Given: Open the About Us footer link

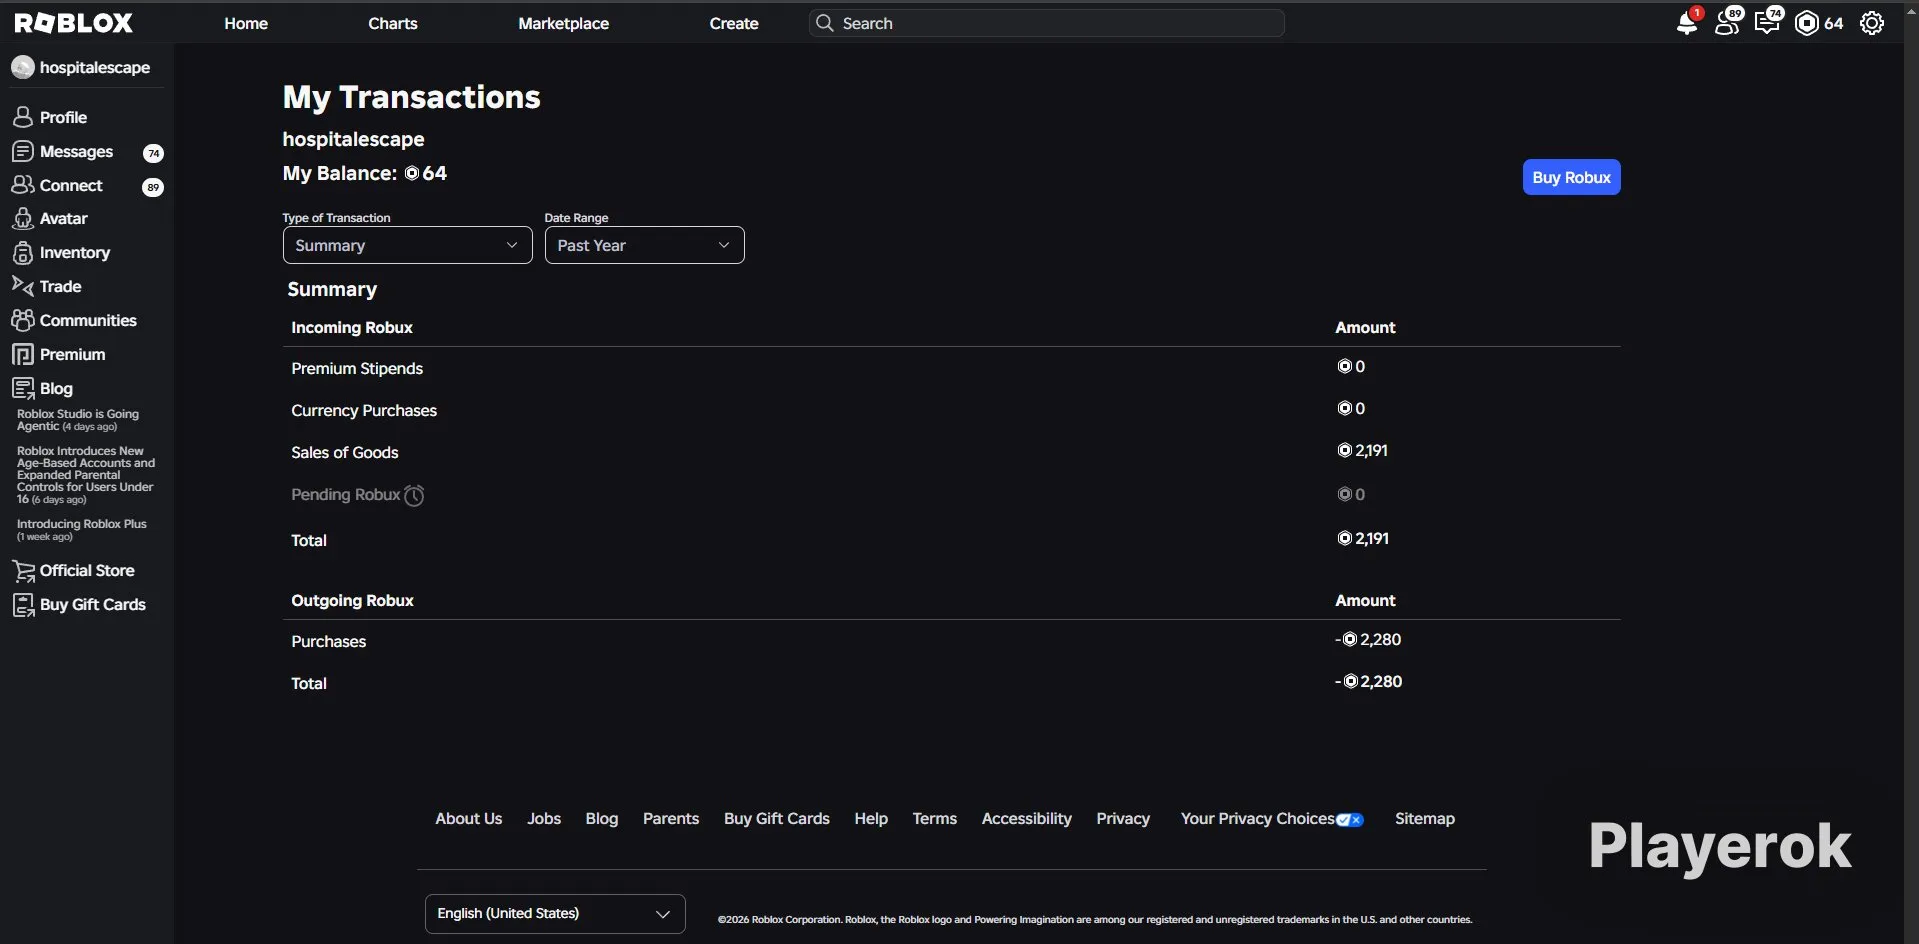Looking at the screenshot, I should 468,818.
